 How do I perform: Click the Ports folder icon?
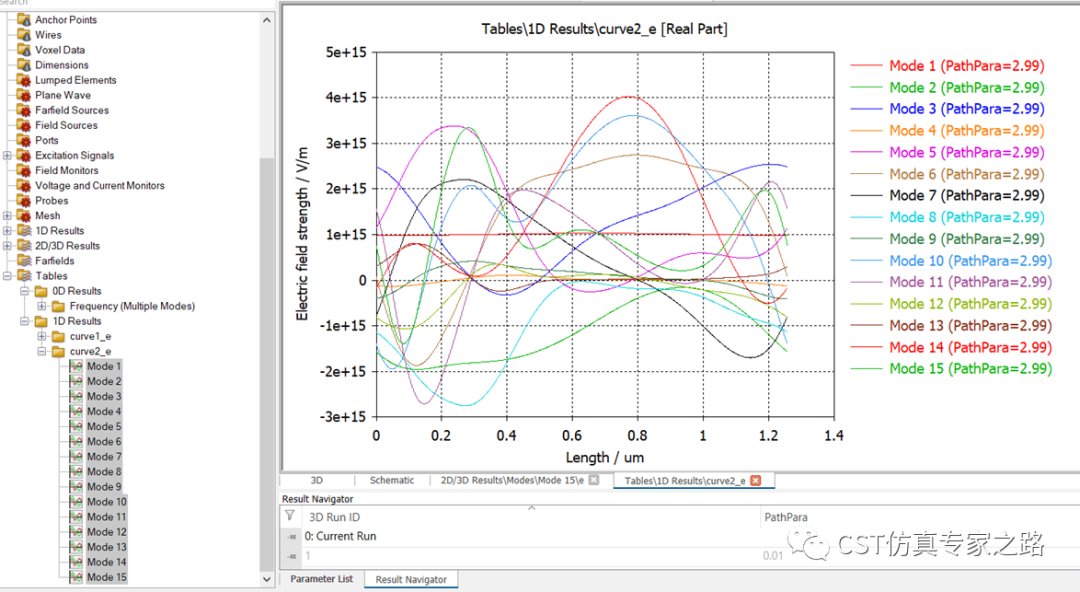(x=24, y=140)
